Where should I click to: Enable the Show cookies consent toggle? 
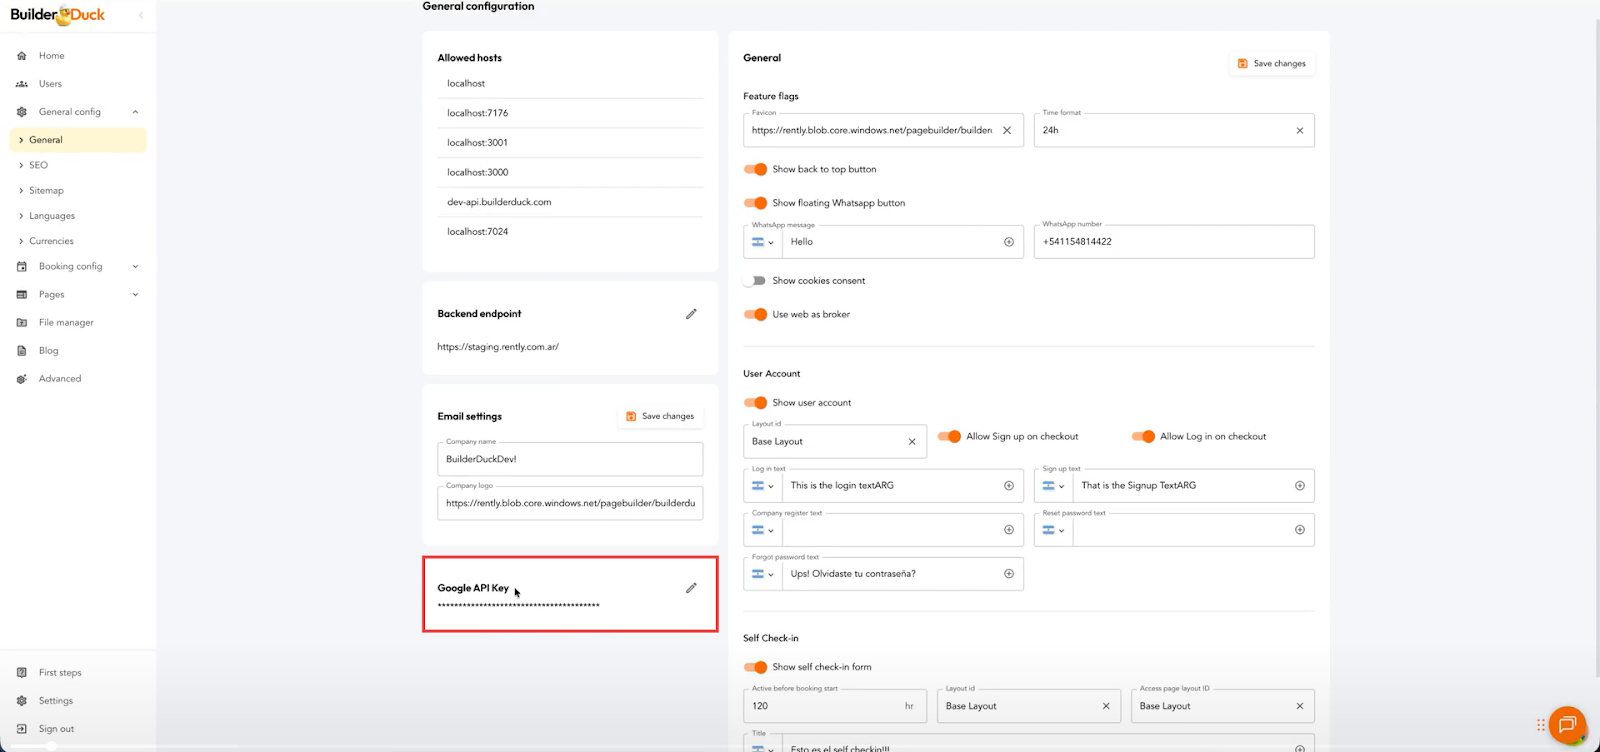coord(755,281)
